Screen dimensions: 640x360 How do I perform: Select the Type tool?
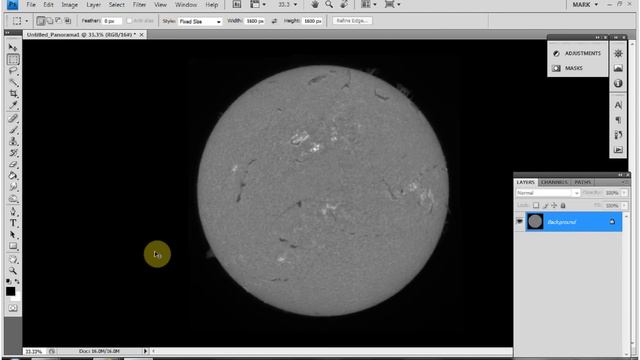[13, 223]
